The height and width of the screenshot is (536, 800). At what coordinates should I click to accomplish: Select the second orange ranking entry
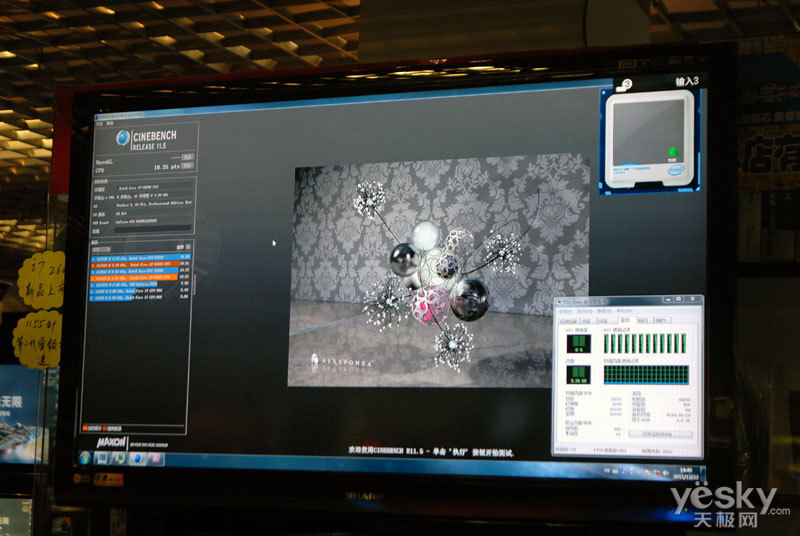pos(140,265)
